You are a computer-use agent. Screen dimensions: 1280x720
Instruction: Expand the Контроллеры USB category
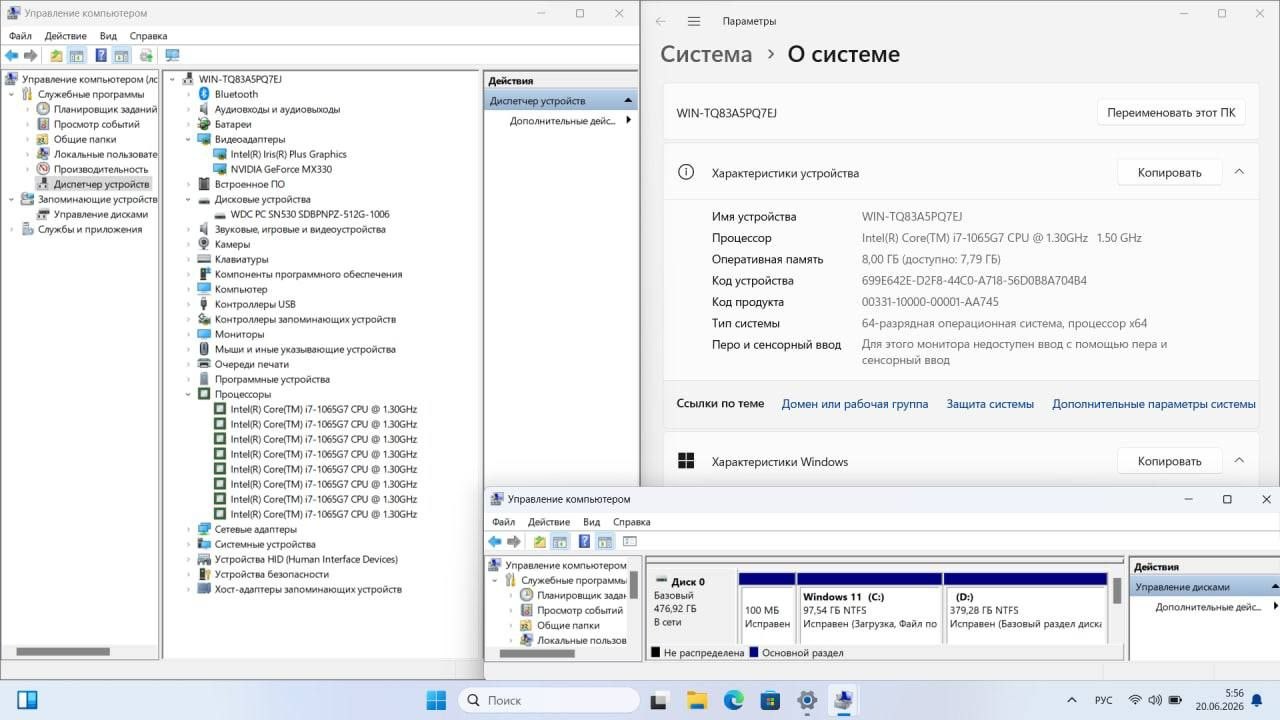[x=188, y=304]
